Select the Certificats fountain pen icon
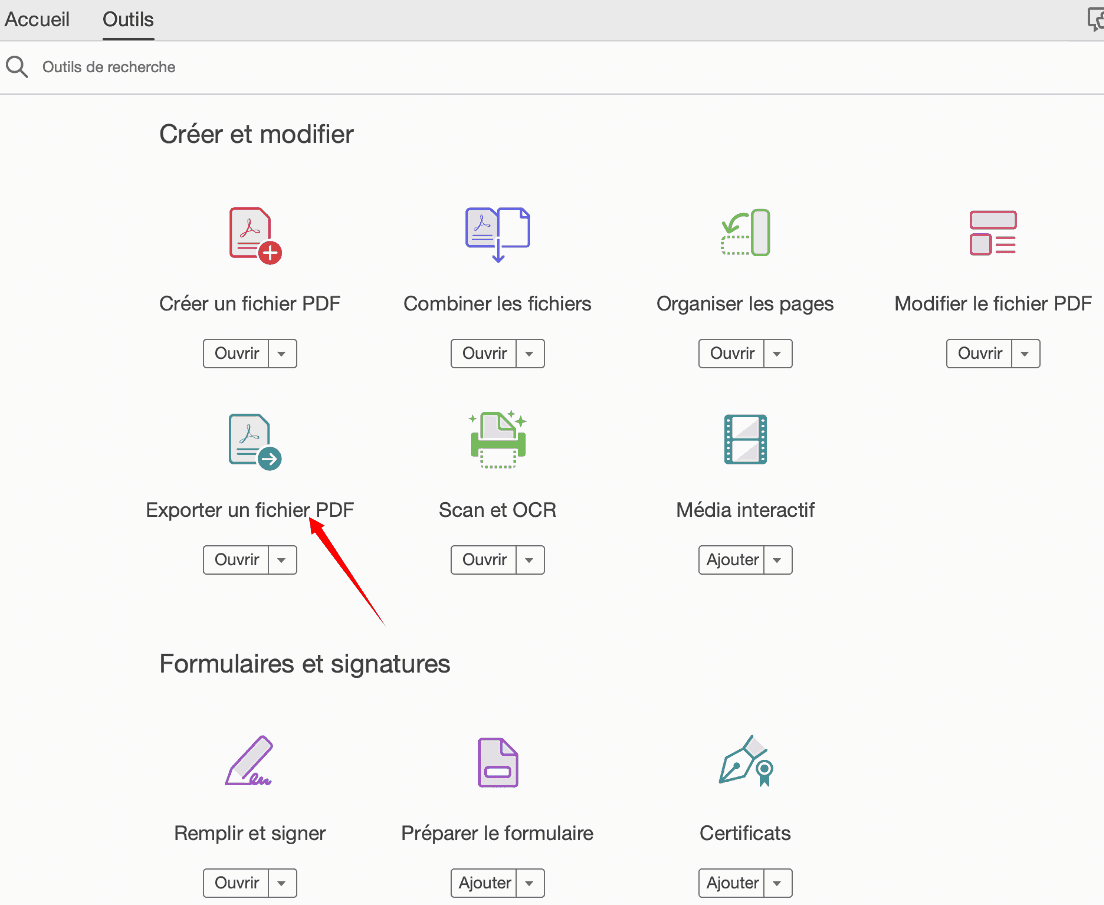The width and height of the screenshot is (1104, 905). pyautogui.click(x=746, y=761)
